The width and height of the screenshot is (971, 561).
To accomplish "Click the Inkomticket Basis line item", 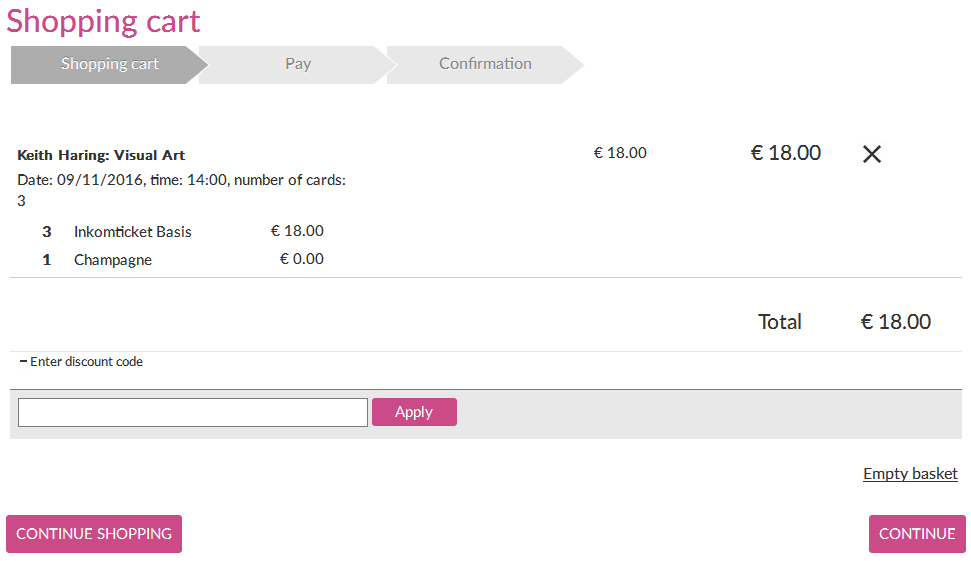I will click(132, 232).
